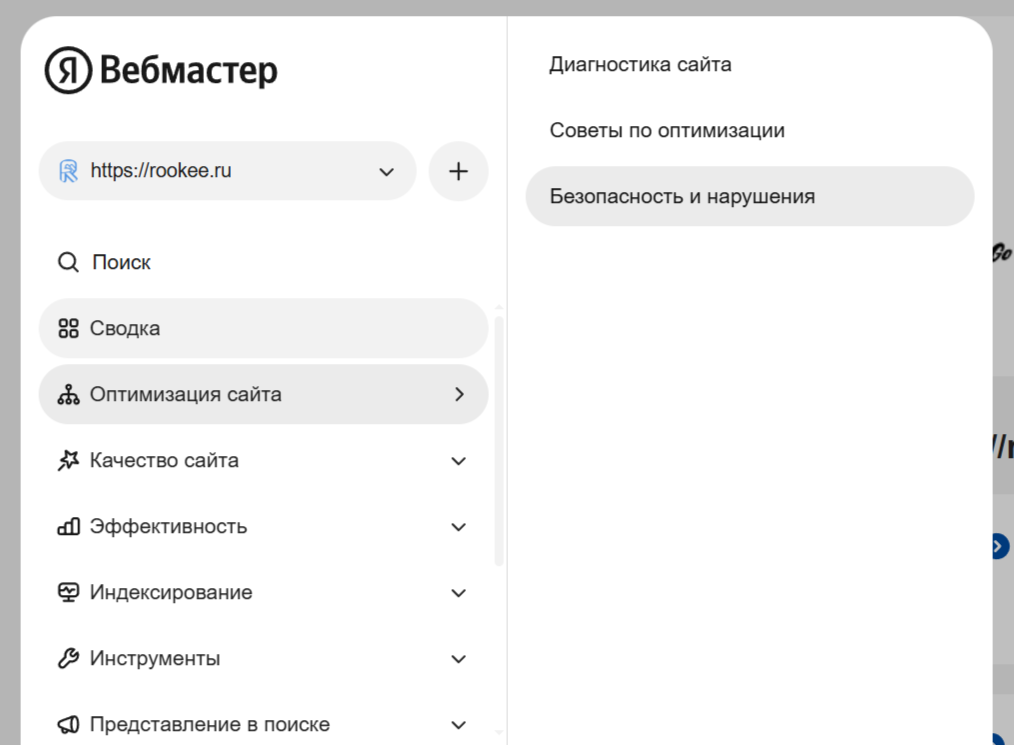Click the Эффективность bar chart icon

[68, 527]
